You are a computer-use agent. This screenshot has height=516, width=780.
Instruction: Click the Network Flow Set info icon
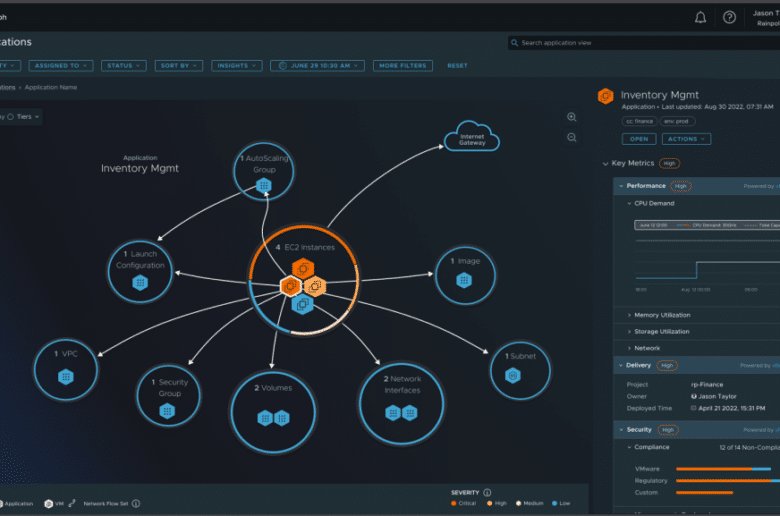coord(136,504)
